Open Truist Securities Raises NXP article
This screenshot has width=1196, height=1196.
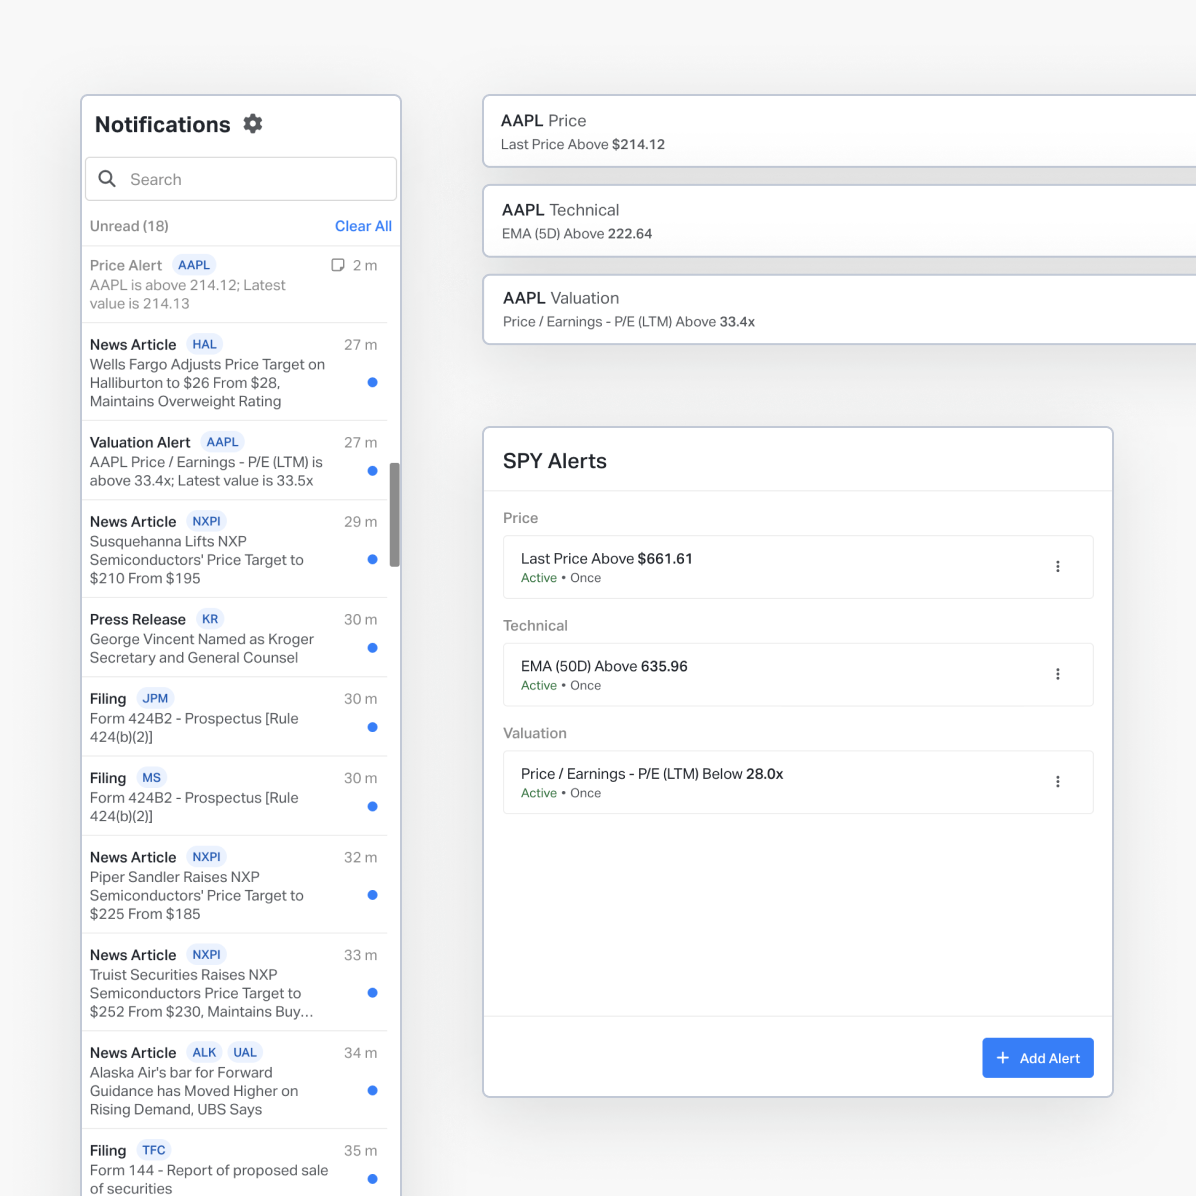click(x=235, y=982)
